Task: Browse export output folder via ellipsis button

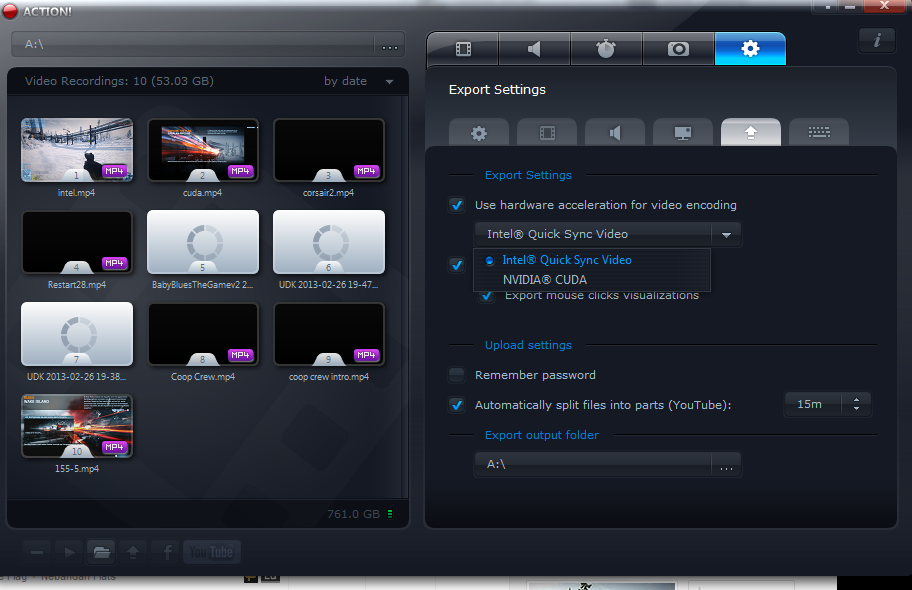Action: pos(726,465)
